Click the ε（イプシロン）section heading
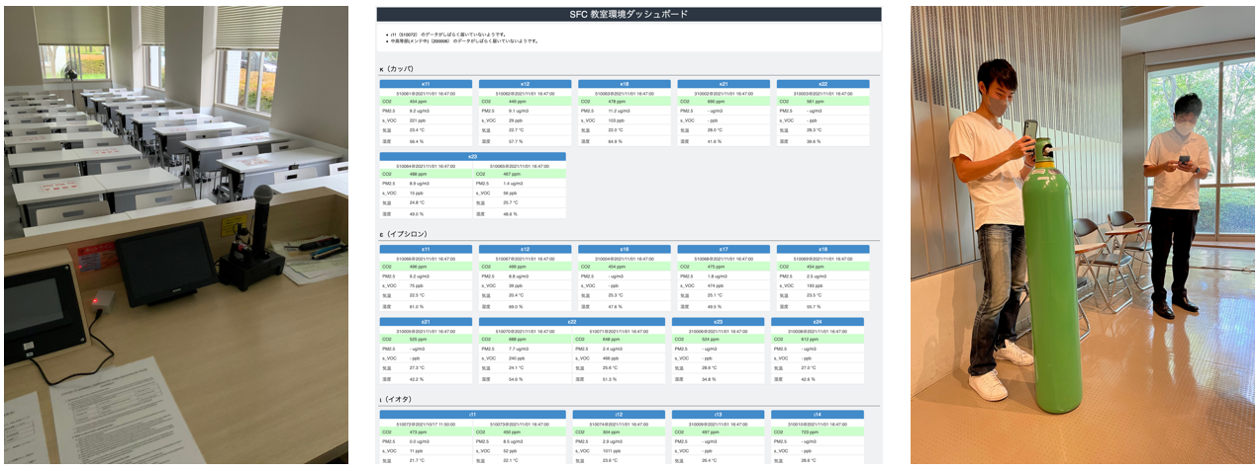This screenshot has width=1260, height=470. (404, 235)
